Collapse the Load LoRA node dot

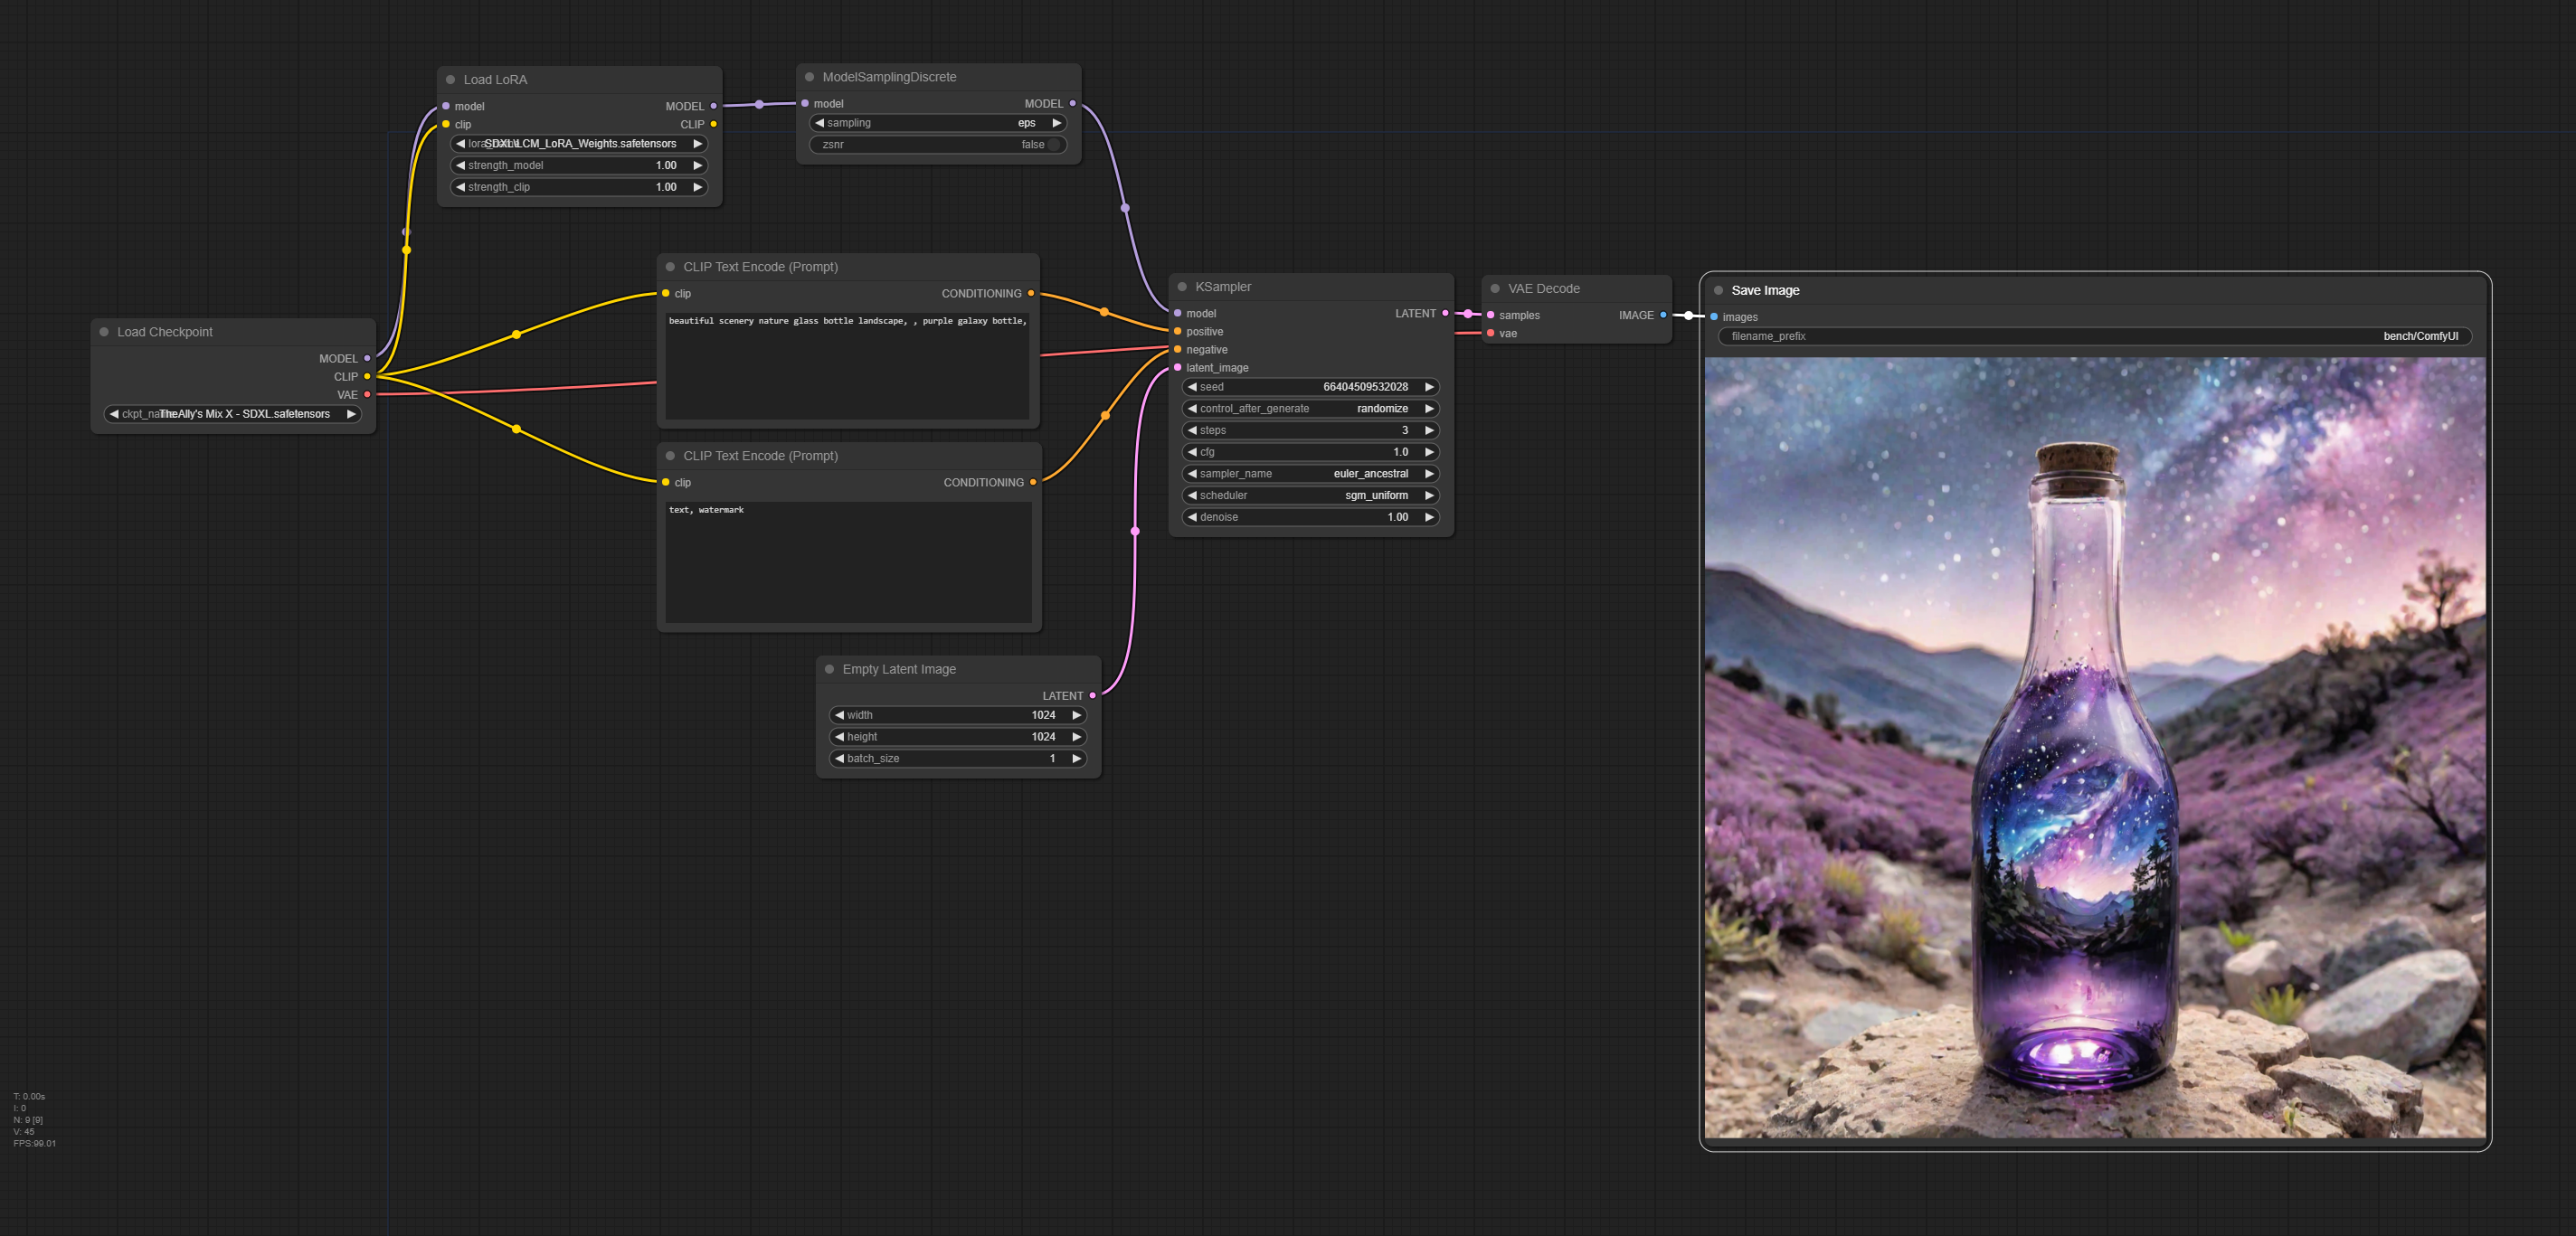(x=450, y=80)
